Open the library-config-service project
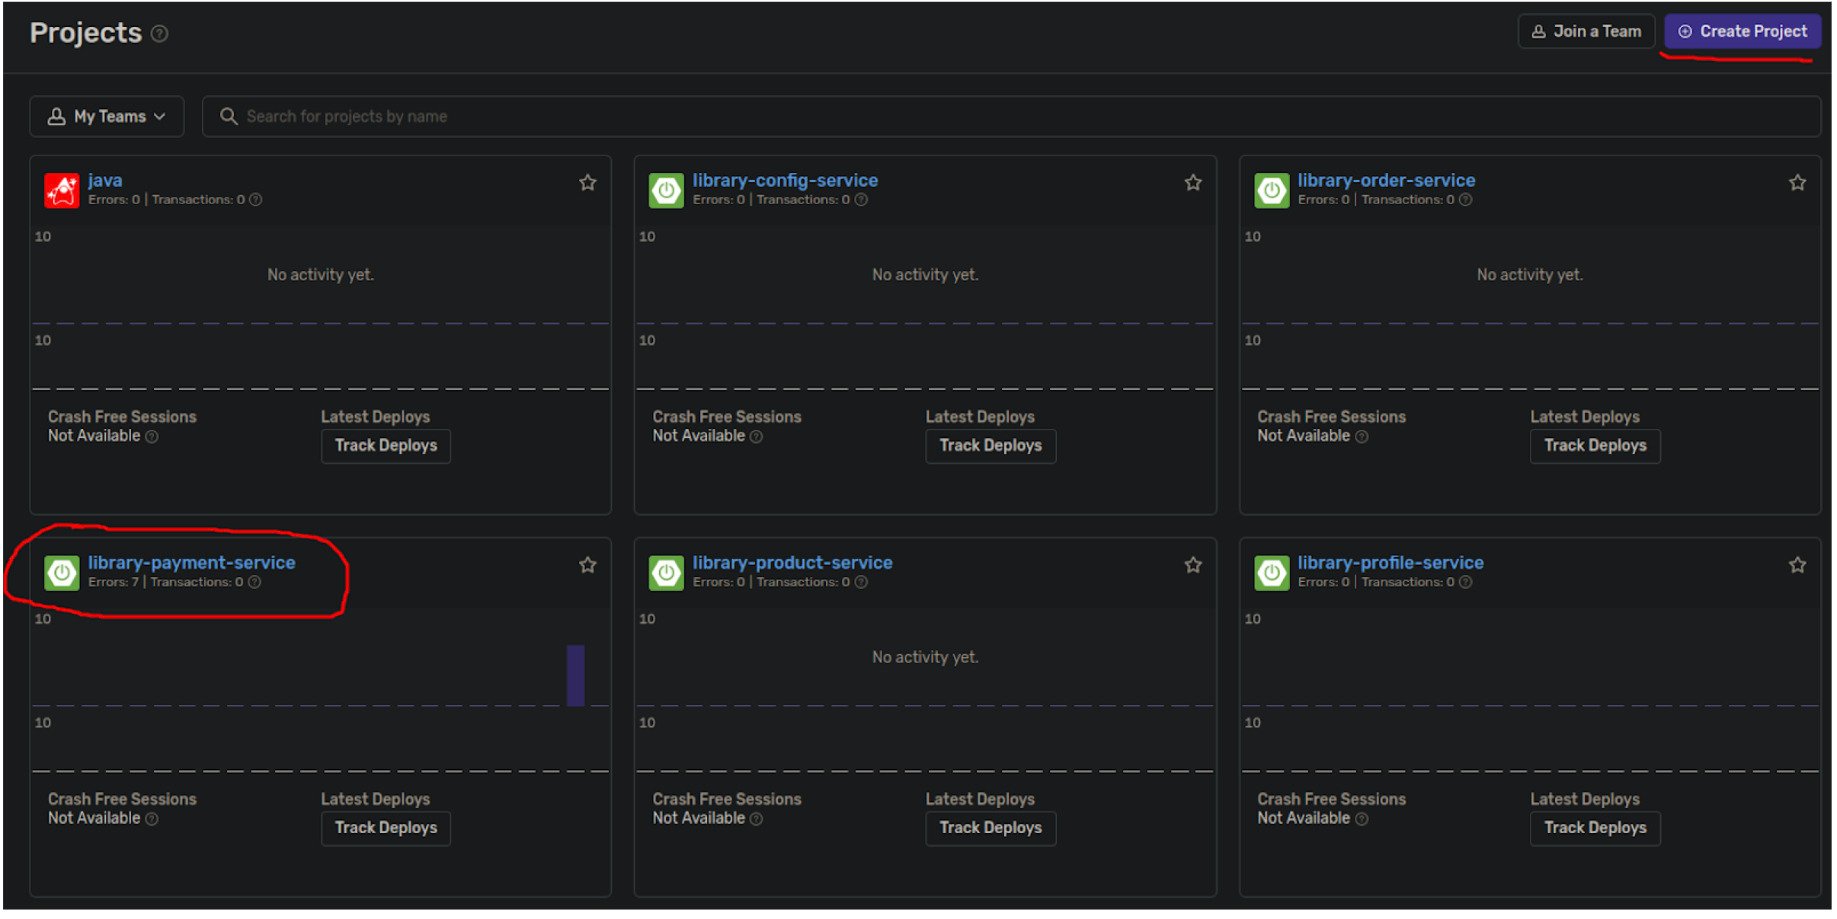This screenshot has height=919, width=1837. (x=785, y=181)
